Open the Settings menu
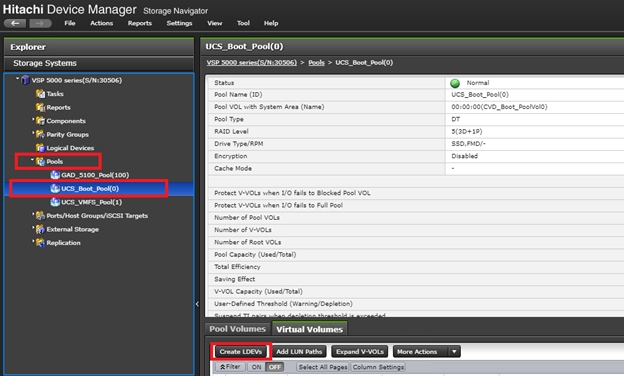The width and height of the screenshot is (624, 376). tap(179, 23)
